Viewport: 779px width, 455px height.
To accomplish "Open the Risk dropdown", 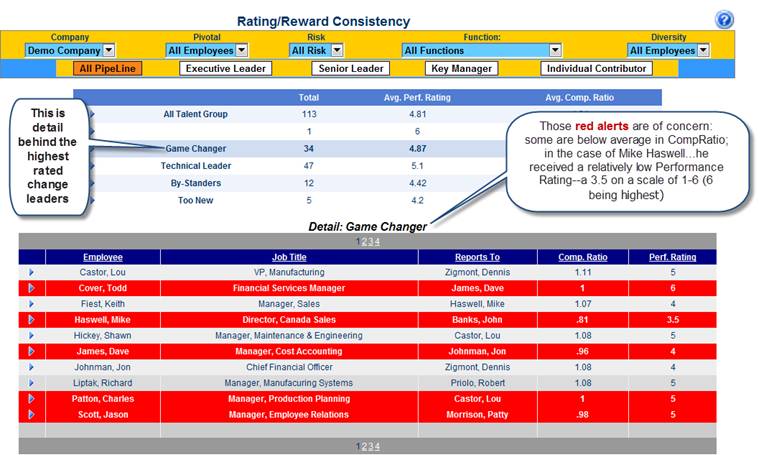I will click(x=316, y=50).
